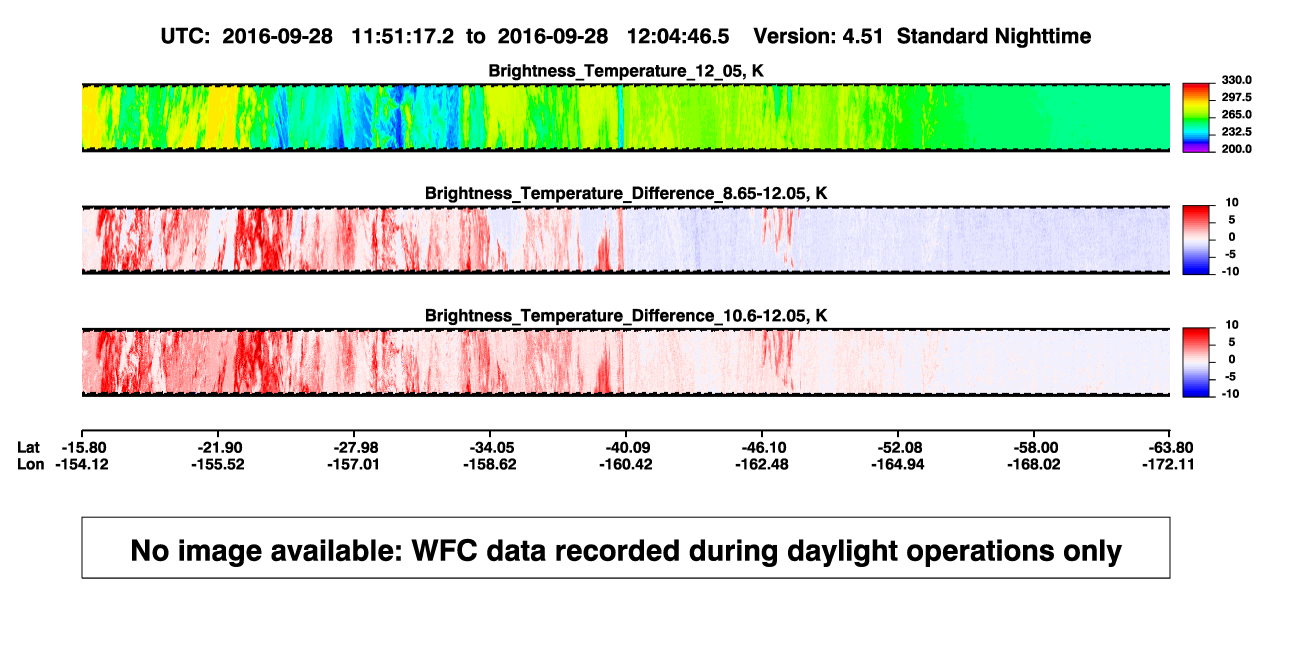Click the 'Standard Nighttime' label

[994, 36]
